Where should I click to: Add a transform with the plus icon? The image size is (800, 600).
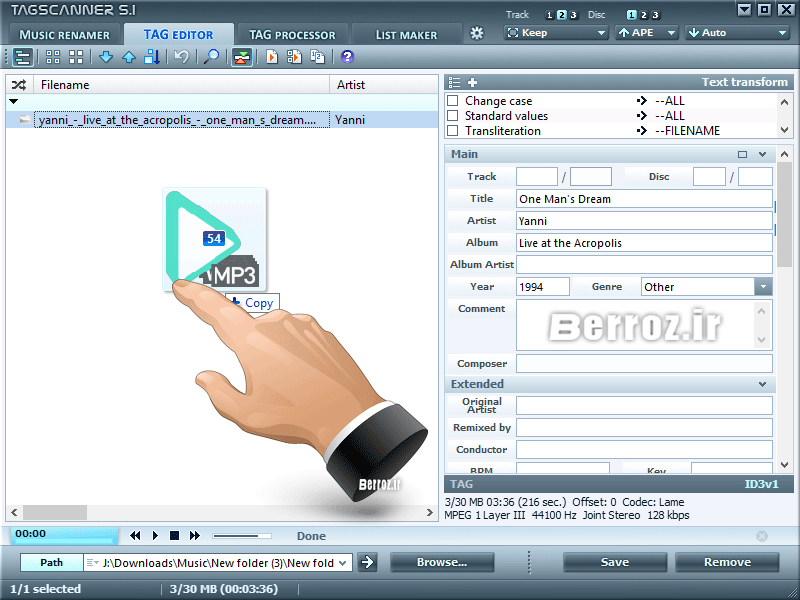click(472, 83)
